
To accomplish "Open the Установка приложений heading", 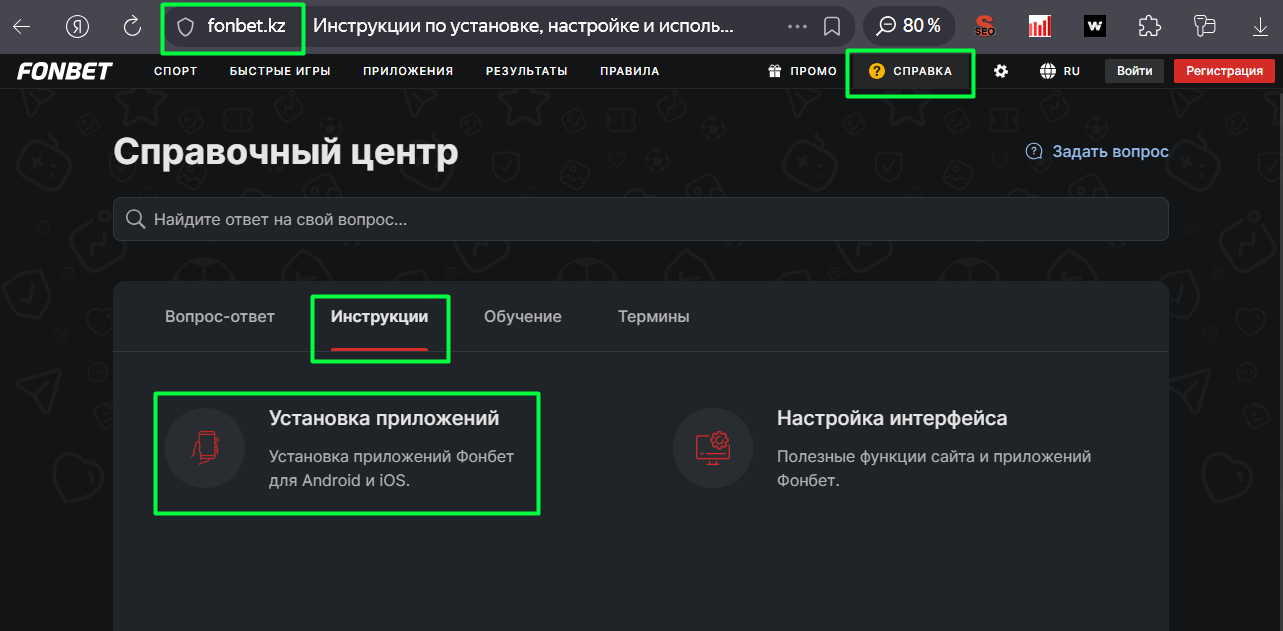I will 384,418.
